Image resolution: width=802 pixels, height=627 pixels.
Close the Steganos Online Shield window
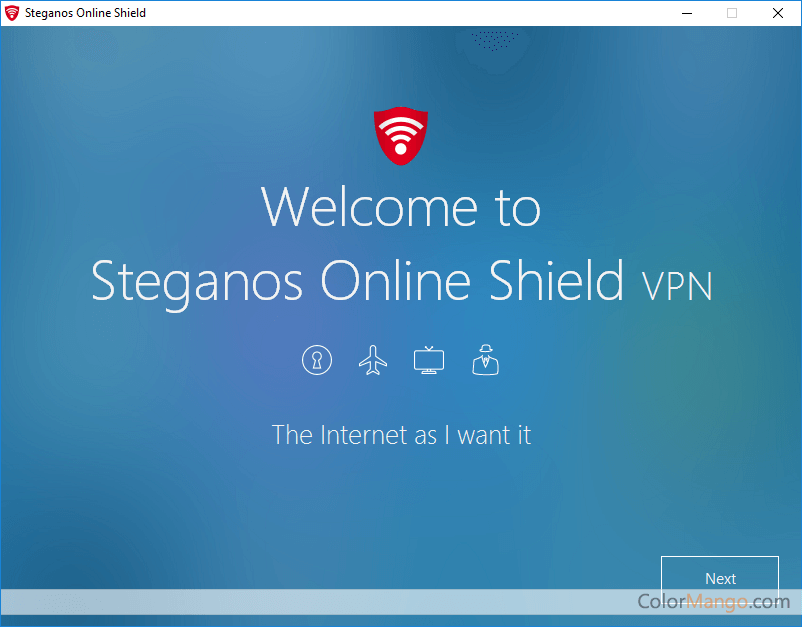777,13
